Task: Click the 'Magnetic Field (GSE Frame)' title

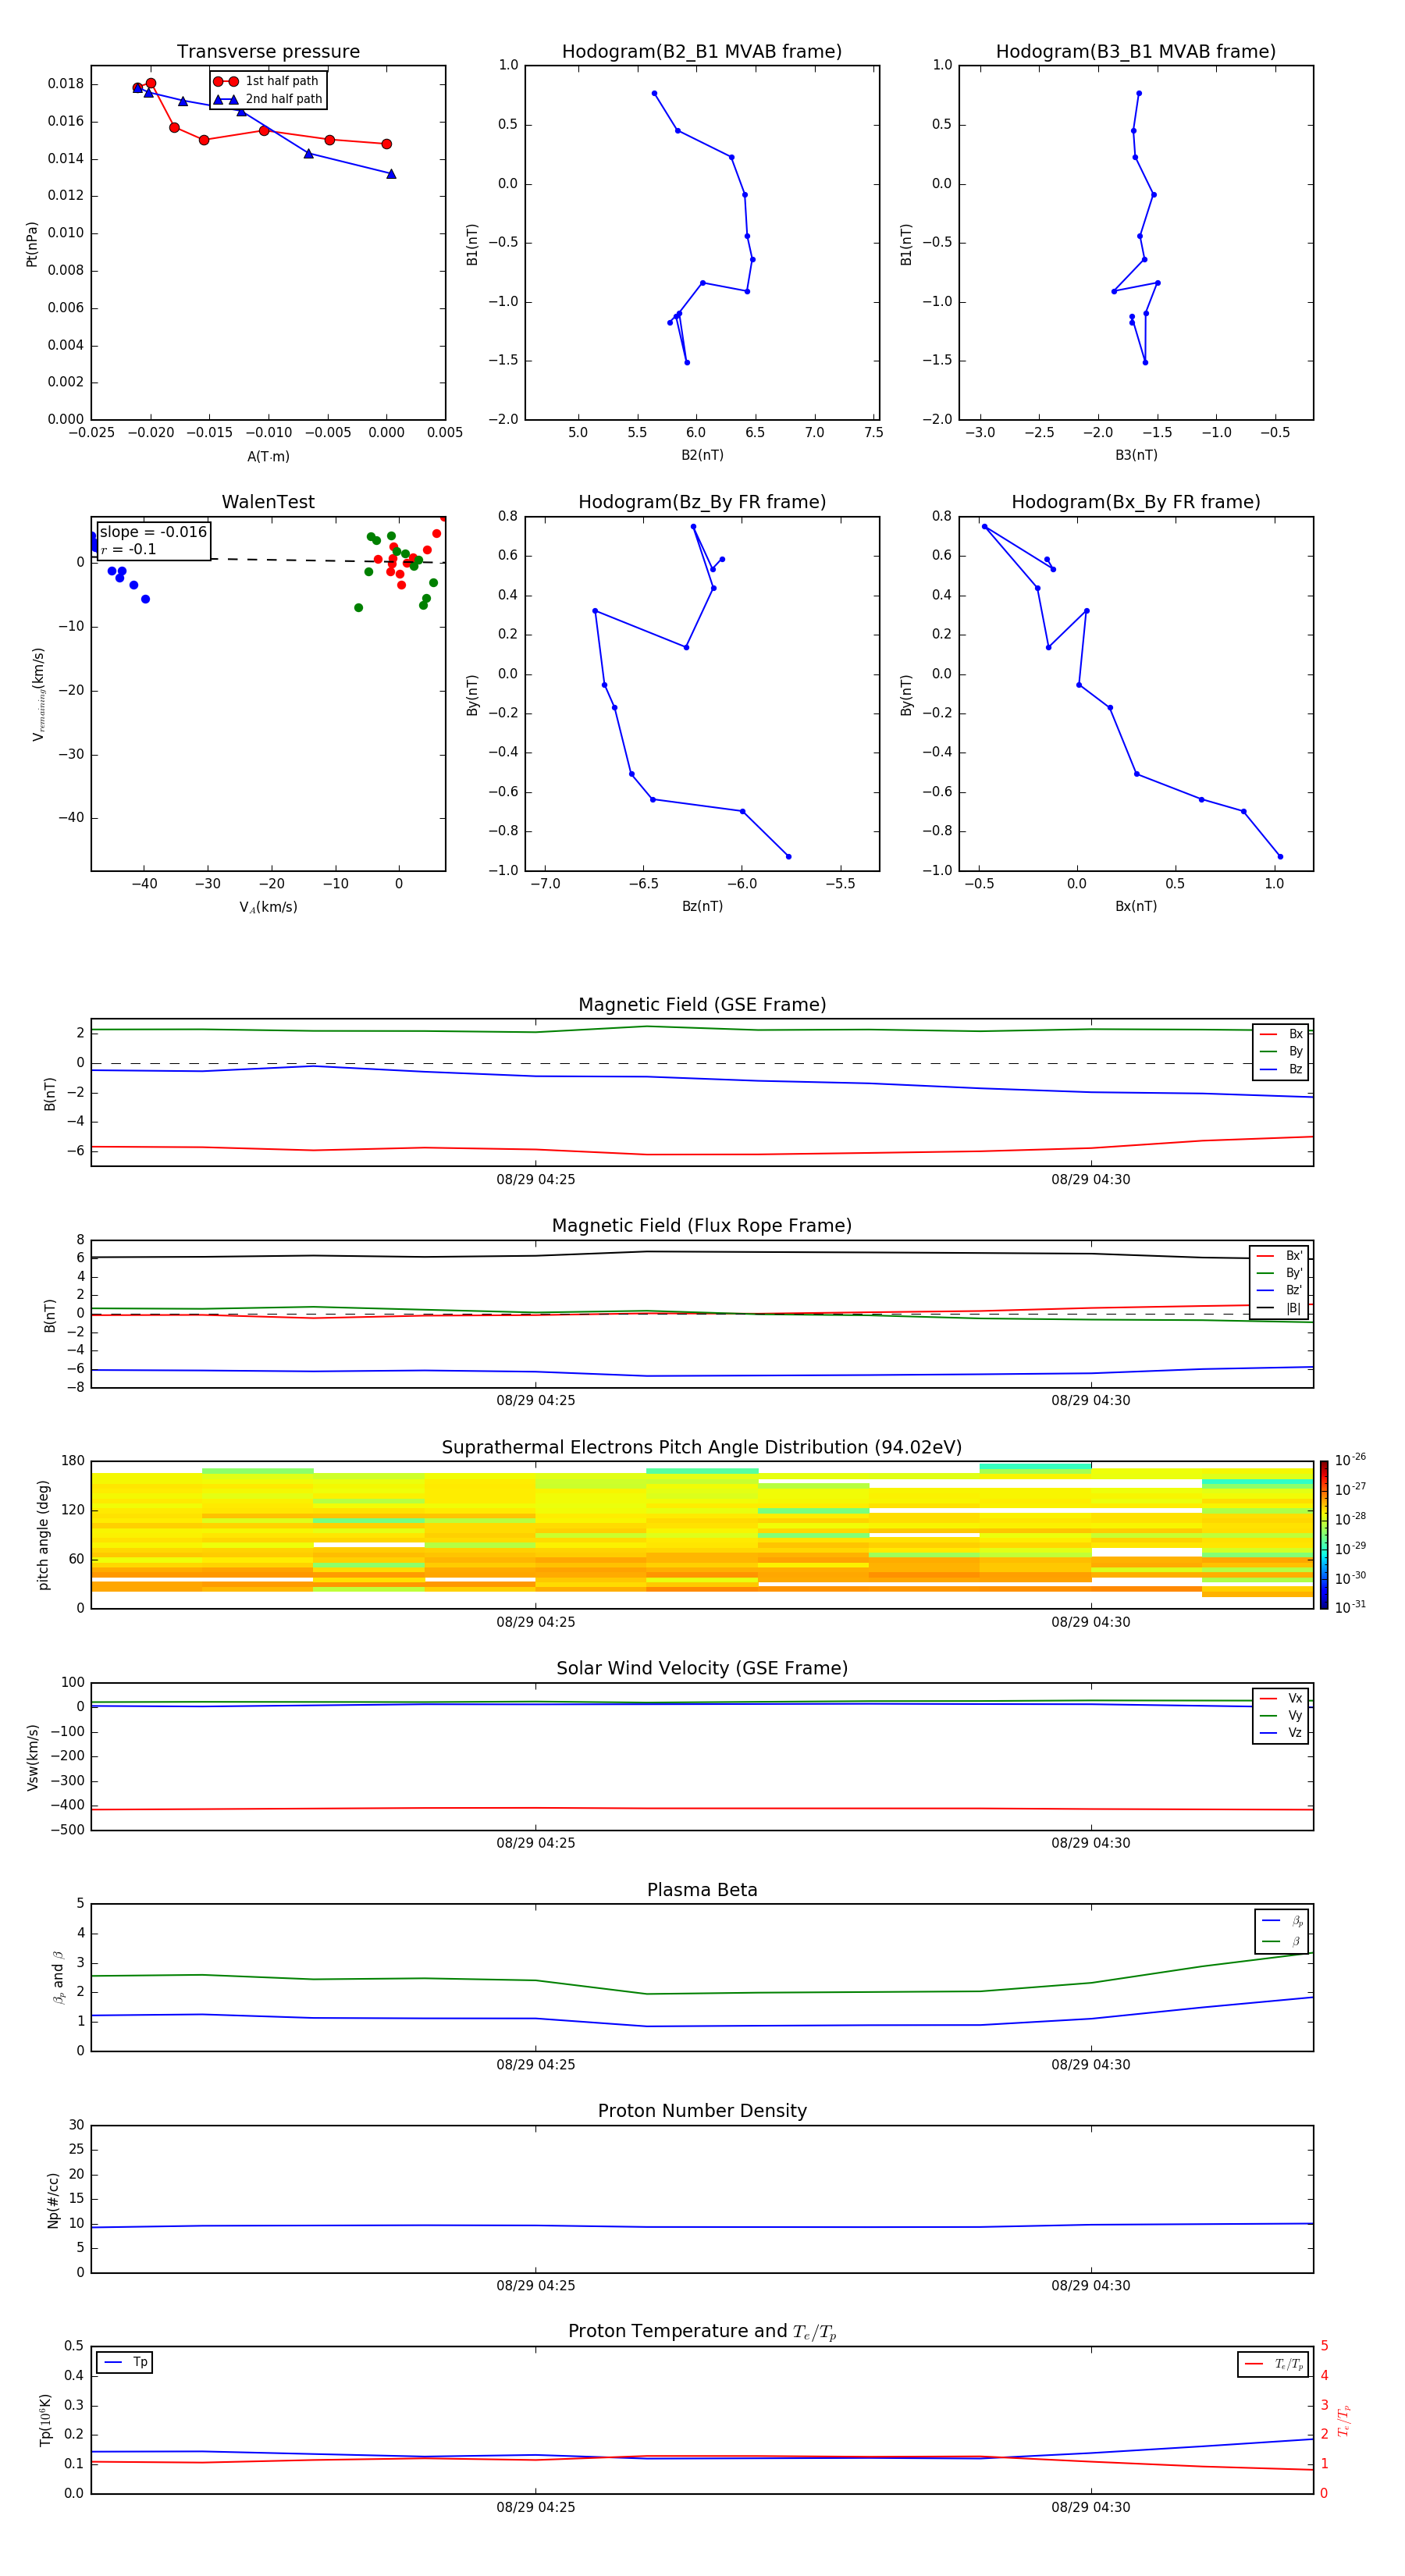Action: tap(702, 1005)
